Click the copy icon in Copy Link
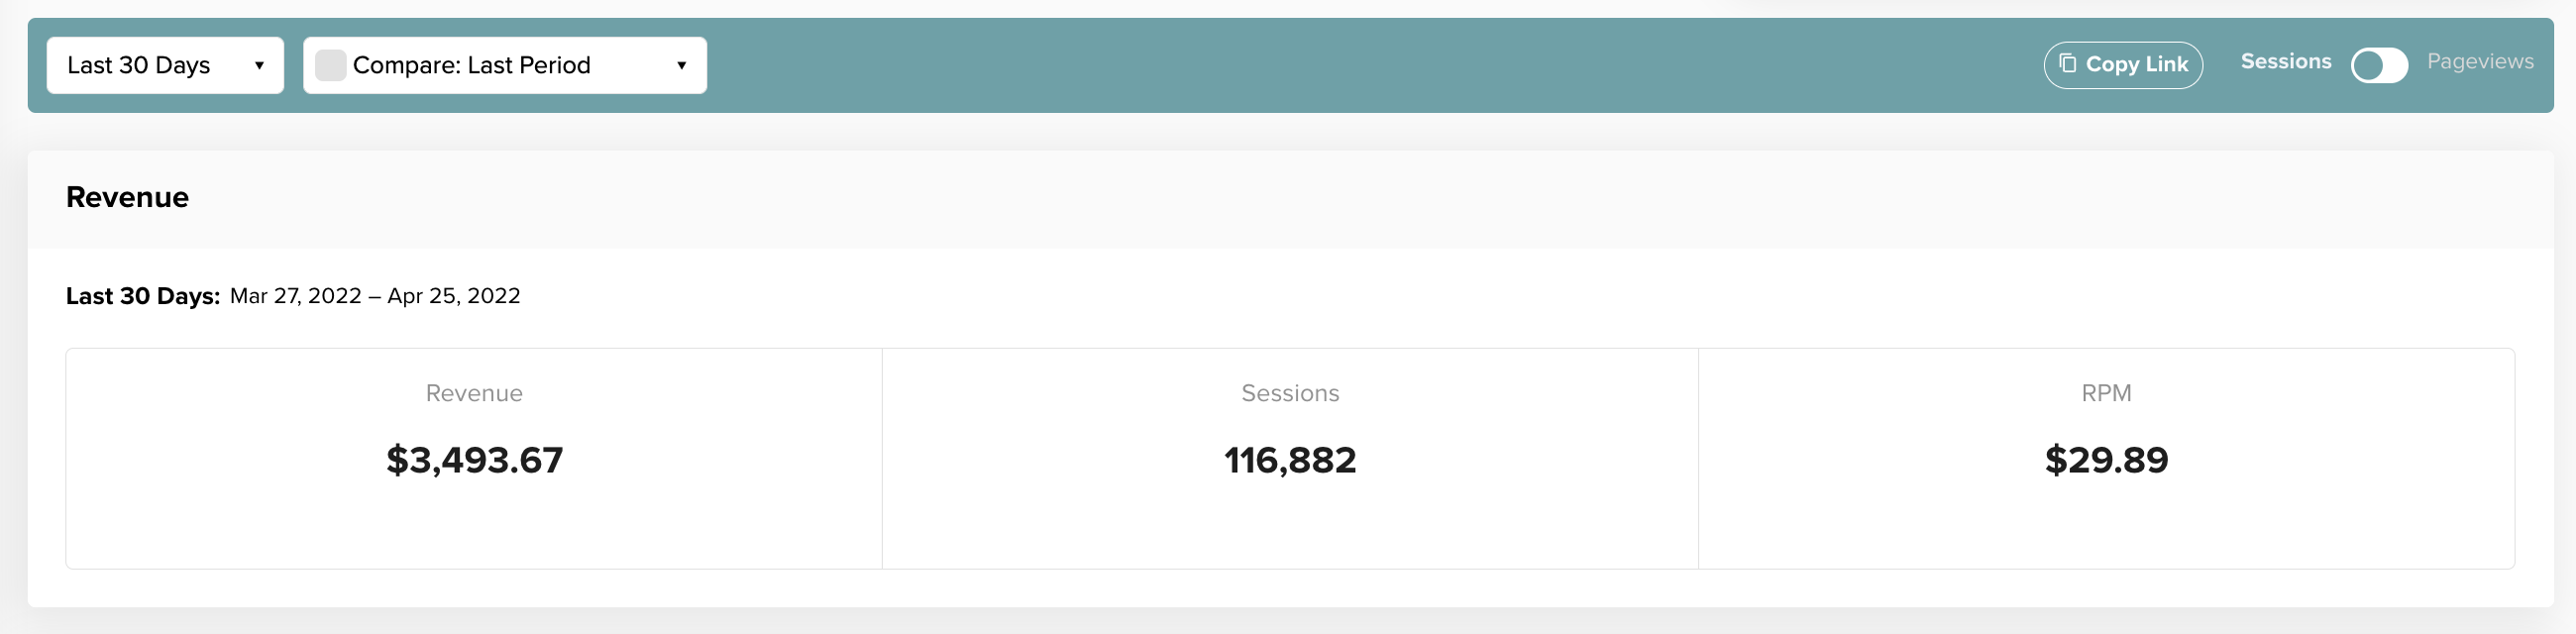Viewport: 2576px width, 634px height. (2067, 63)
